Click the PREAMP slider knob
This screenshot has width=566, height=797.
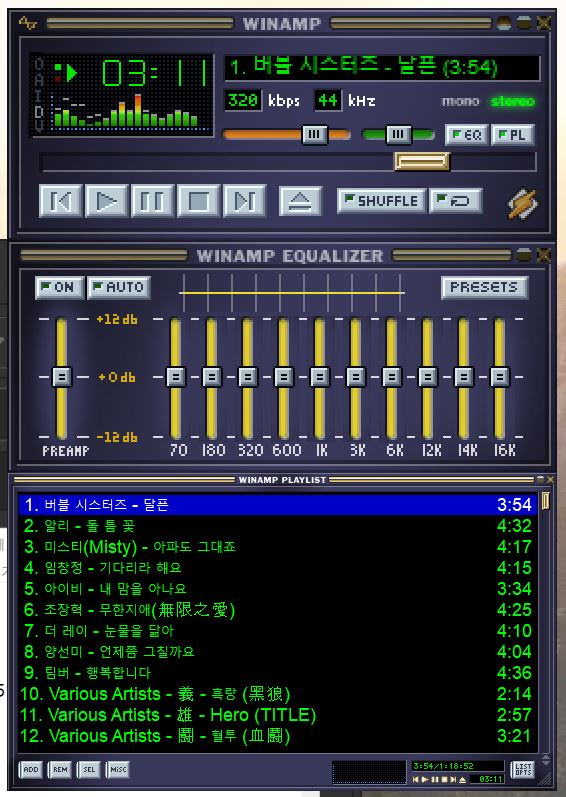(x=62, y=377)
